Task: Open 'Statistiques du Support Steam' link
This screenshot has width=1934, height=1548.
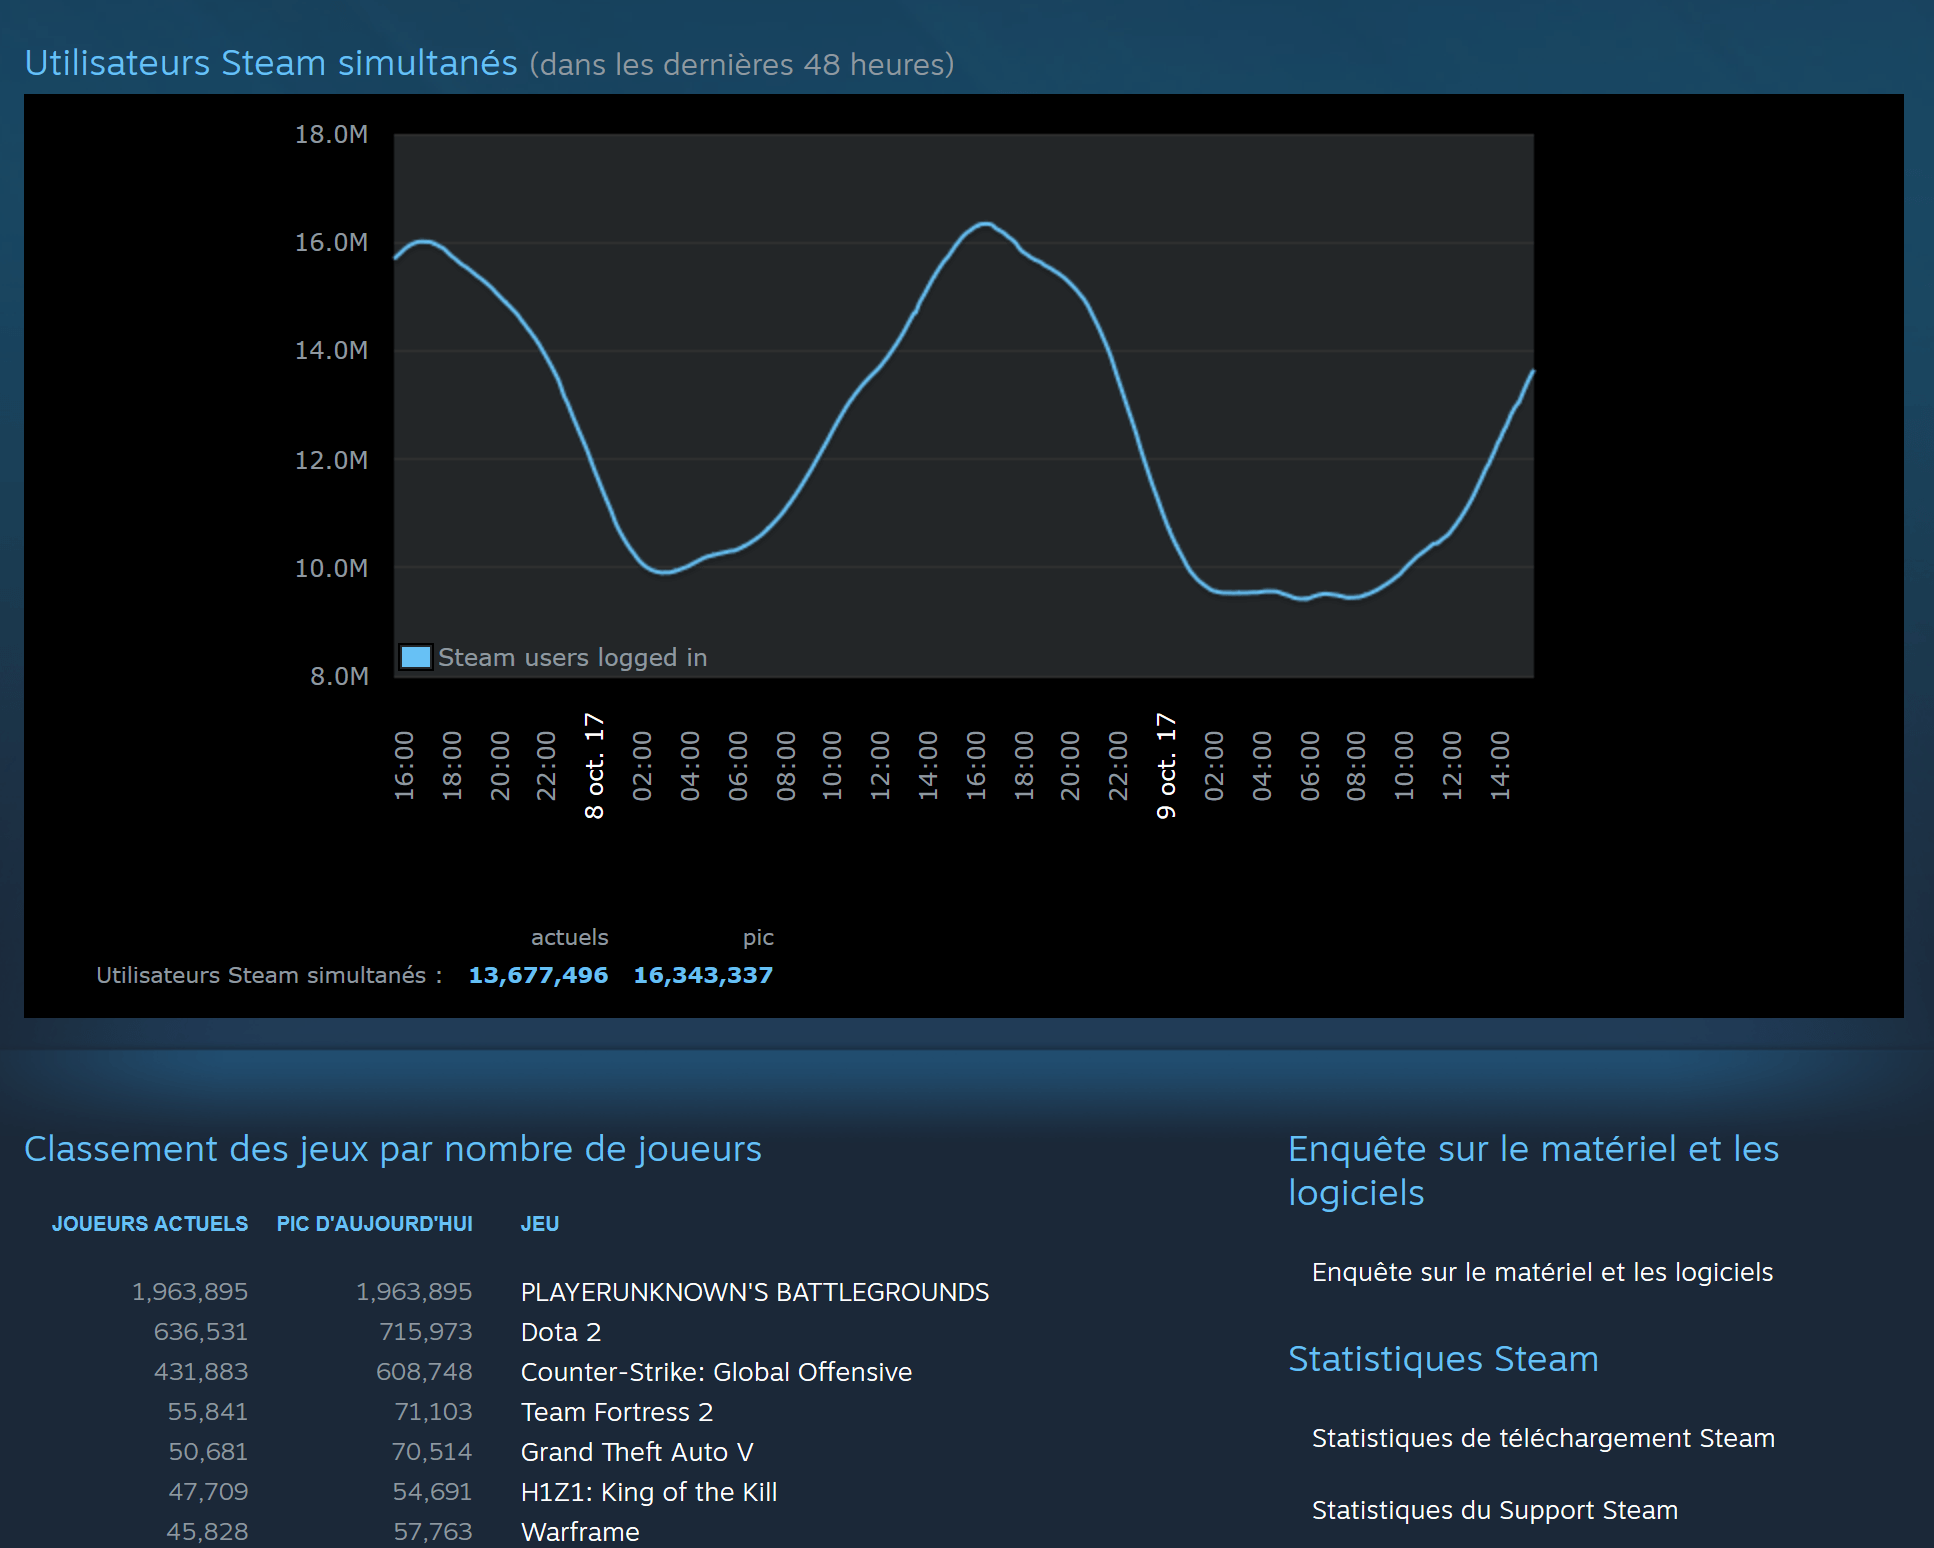Action: (1494, 1510)
